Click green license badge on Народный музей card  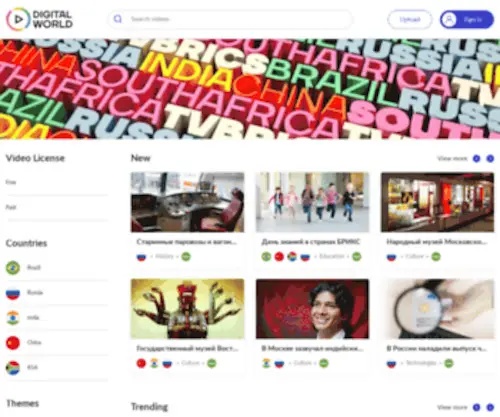[x=436, y=257]
